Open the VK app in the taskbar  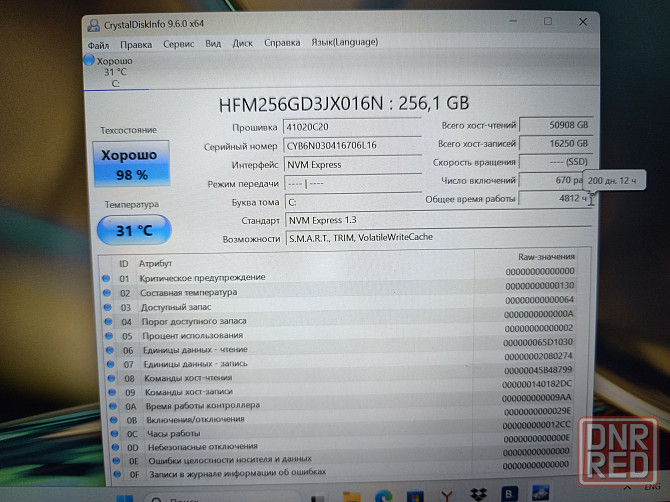pos(508,494)
